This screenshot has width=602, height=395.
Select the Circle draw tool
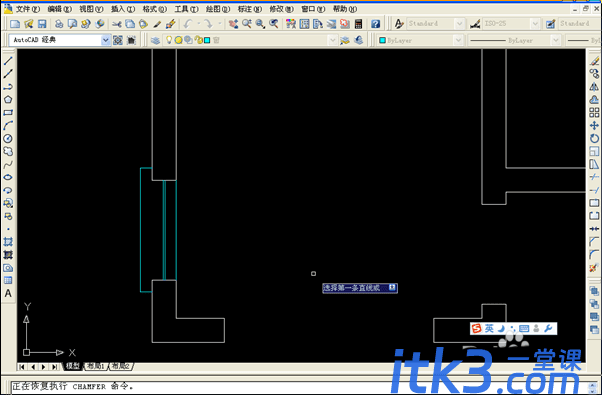8,139
